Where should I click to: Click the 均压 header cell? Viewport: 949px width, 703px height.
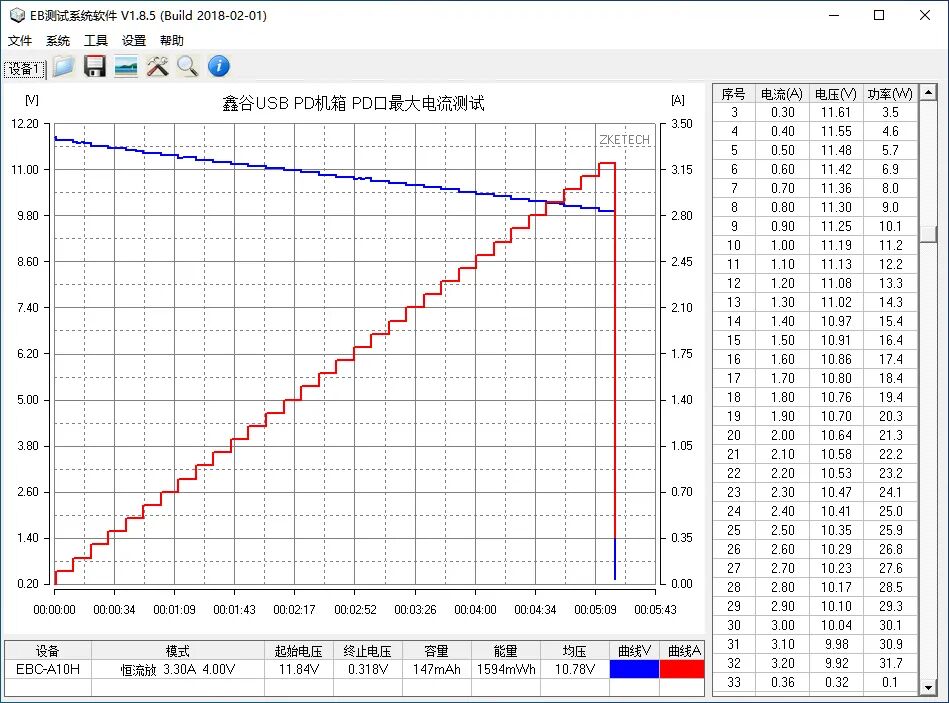(574, 651)
